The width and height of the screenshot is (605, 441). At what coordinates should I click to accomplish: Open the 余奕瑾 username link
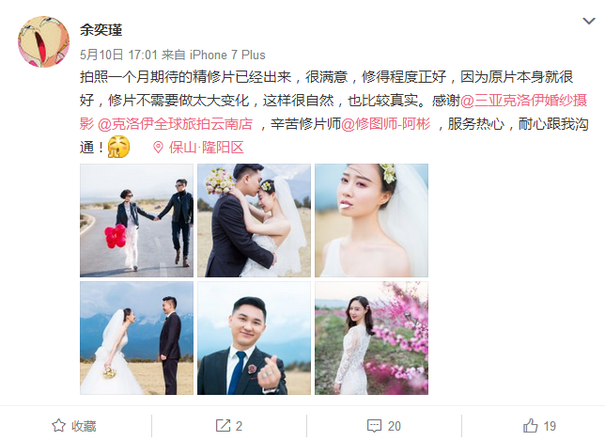click(101, 30)
